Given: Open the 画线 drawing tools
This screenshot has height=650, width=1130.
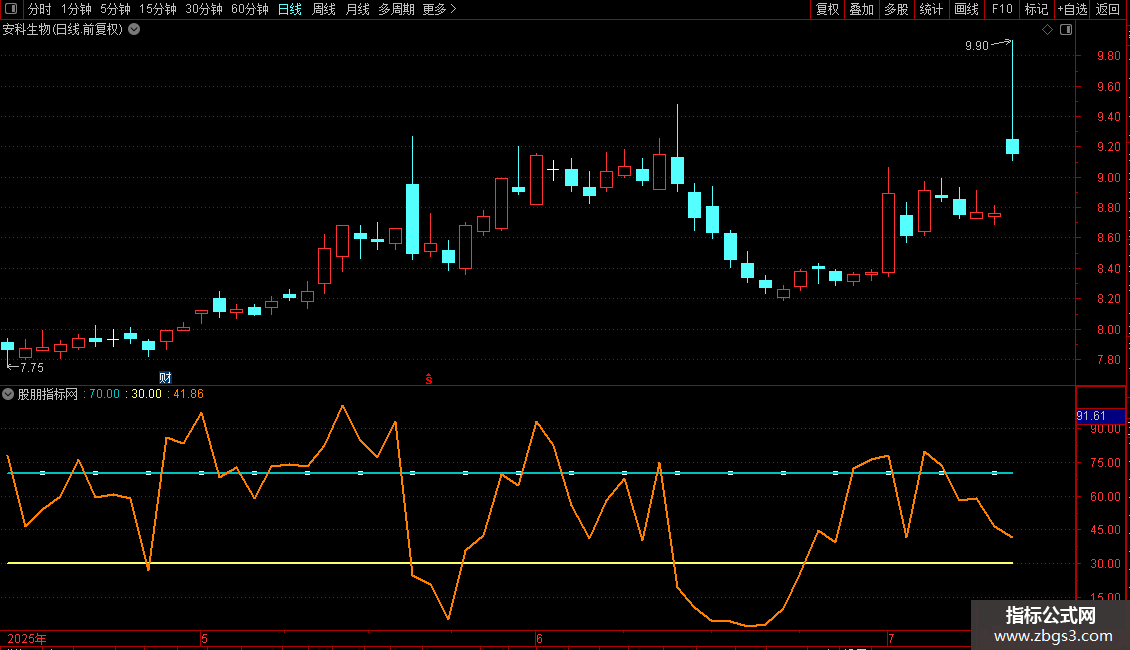Looking at the screenshot, I should click(x=966, y=9).
